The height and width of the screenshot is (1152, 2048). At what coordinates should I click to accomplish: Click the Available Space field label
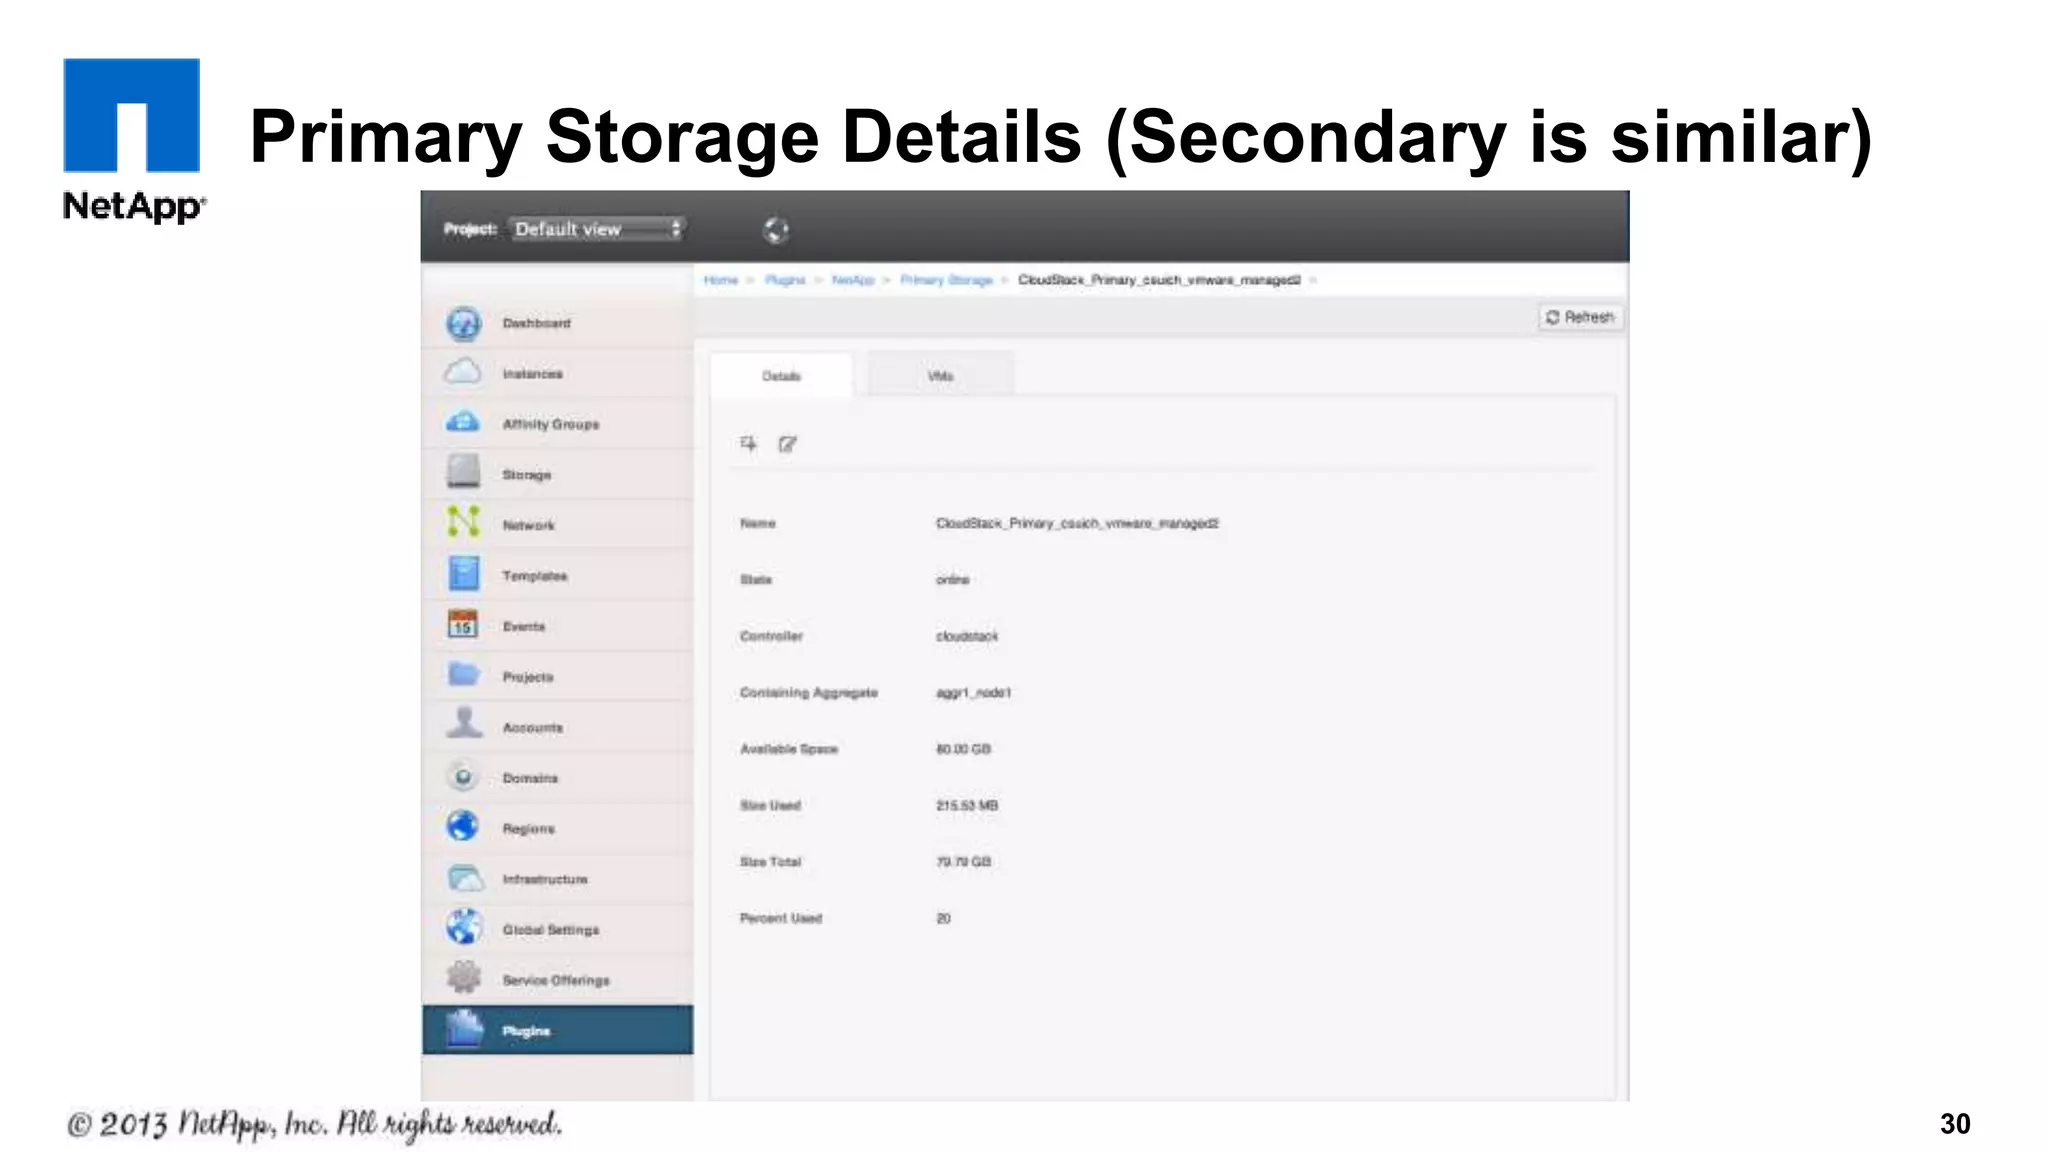coord(788,749)
